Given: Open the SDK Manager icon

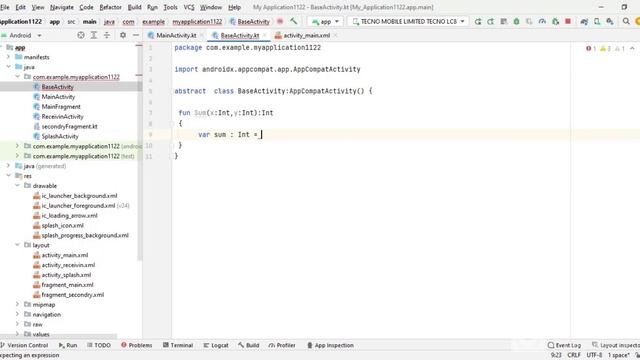Looking at the screenshot, I should [610, 21].
